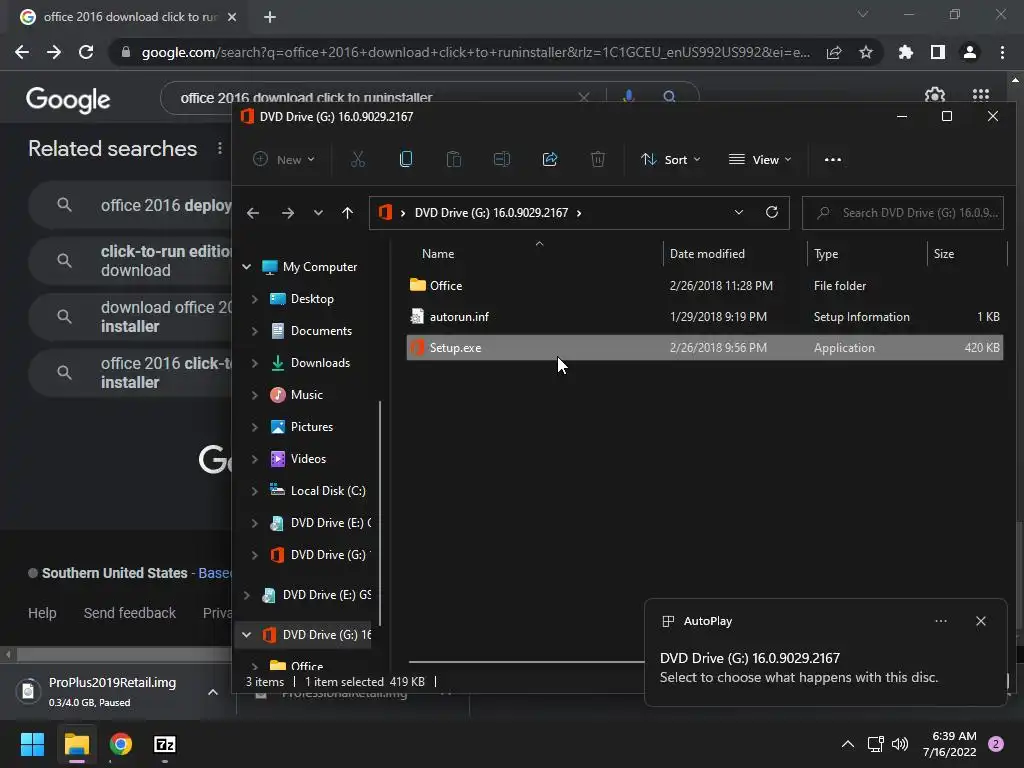1024x768 pixels.
Task: Click the Google logo
Action: click(68, 99)
